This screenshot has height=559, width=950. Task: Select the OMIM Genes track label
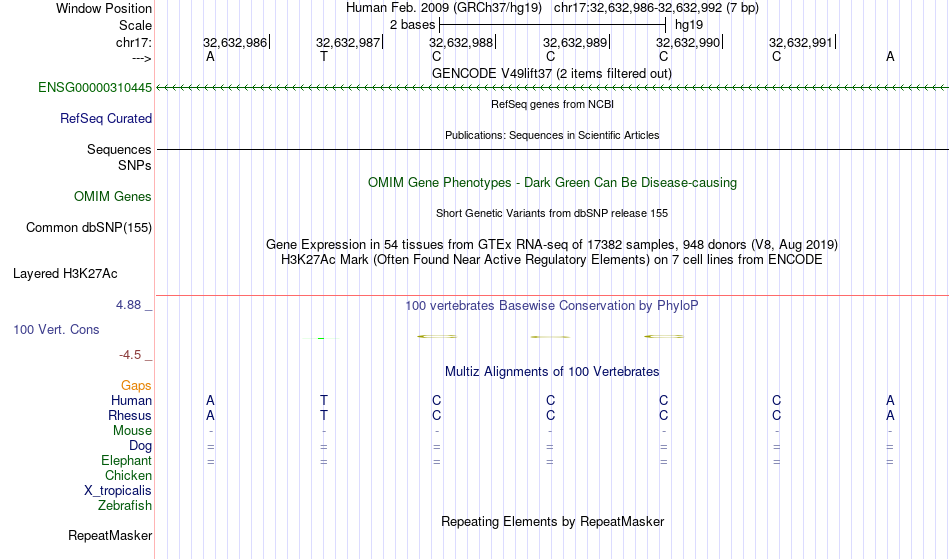[112, 197]
